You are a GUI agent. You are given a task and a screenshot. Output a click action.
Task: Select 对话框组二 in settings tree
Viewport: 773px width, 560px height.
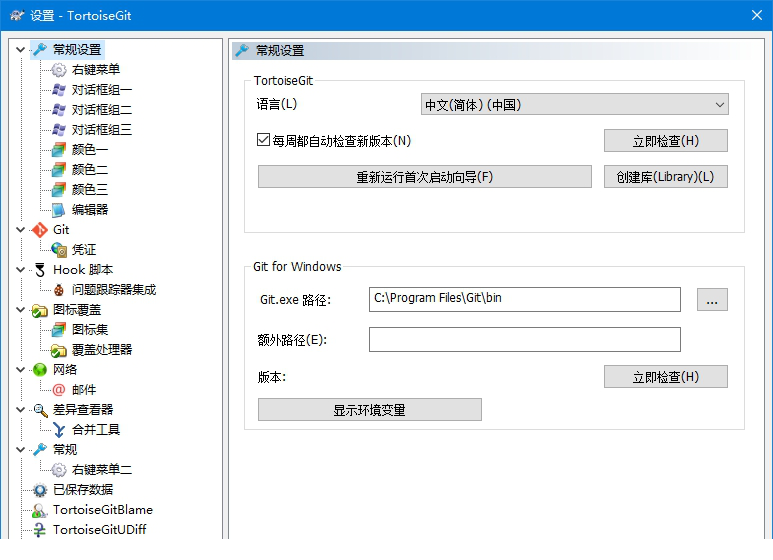point(102,109)
